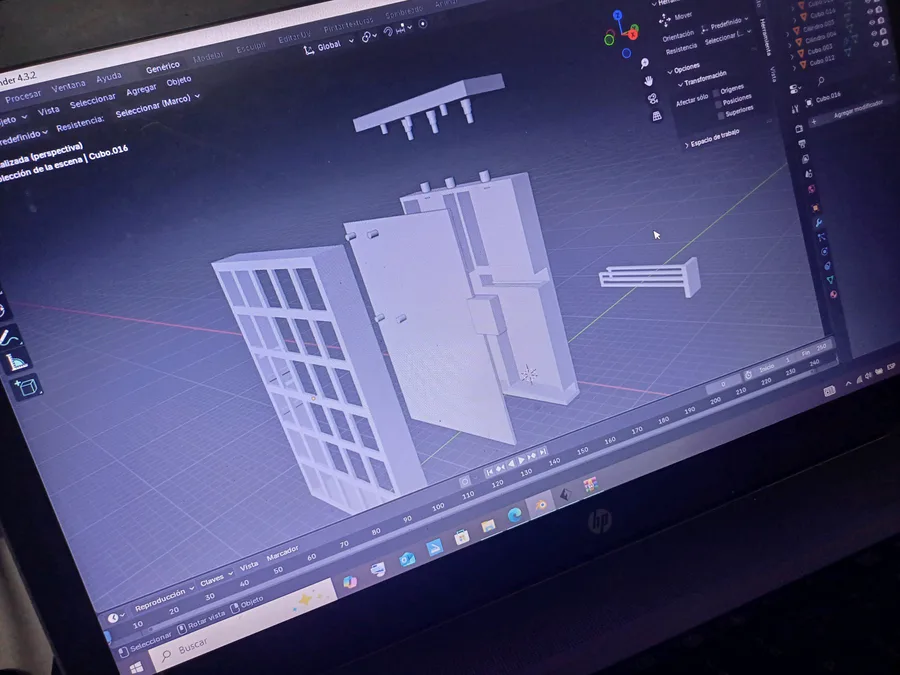
Task: Click the hand pan view icon
Action: tap(649, 80)
